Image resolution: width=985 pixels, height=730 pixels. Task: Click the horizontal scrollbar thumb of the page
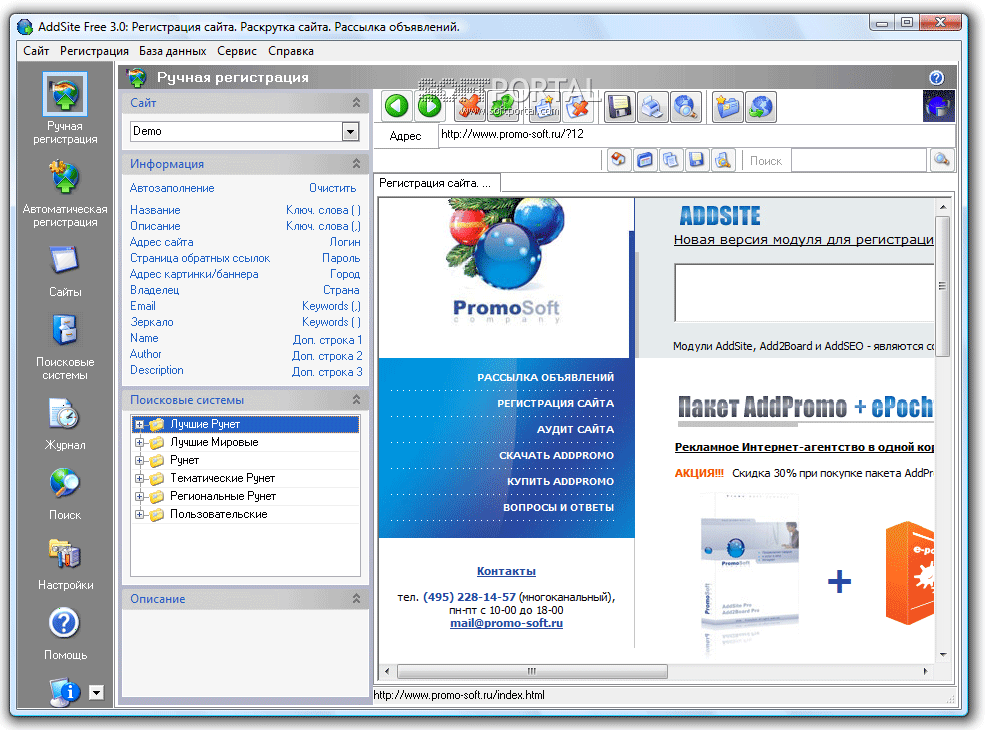tap(531, 671)
